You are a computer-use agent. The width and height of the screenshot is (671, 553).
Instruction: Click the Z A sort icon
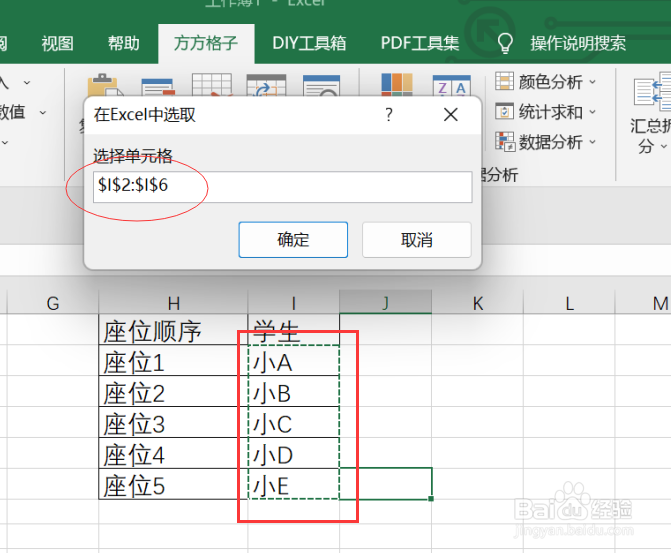click(x=451, y=86)
